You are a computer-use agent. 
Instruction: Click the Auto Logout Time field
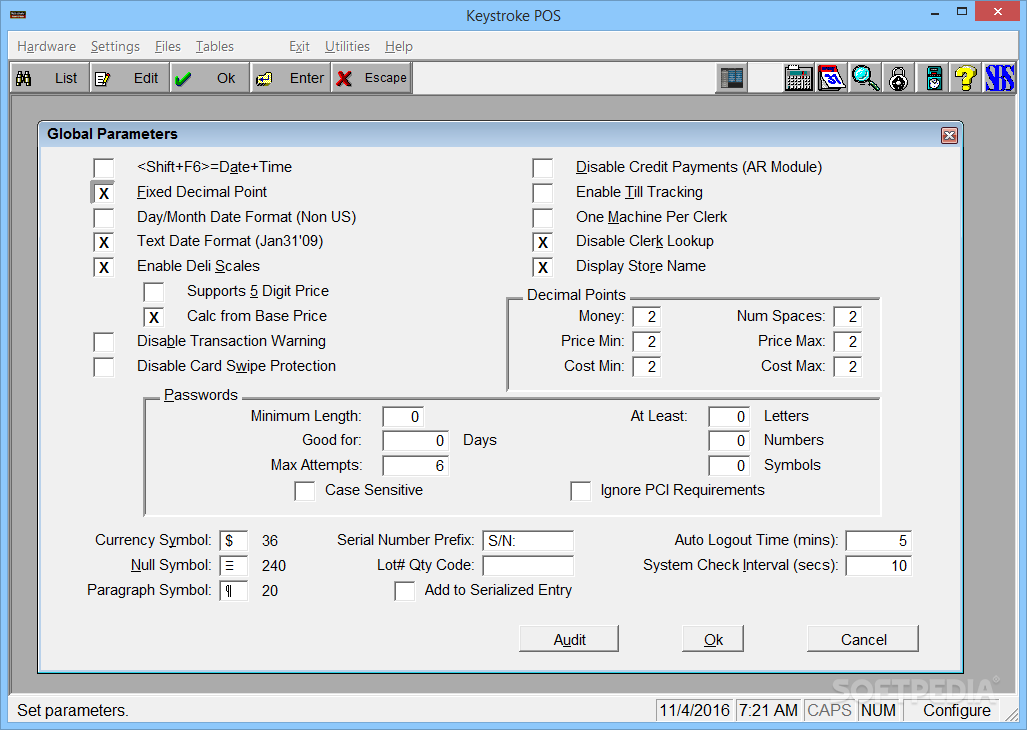point(878,541)
